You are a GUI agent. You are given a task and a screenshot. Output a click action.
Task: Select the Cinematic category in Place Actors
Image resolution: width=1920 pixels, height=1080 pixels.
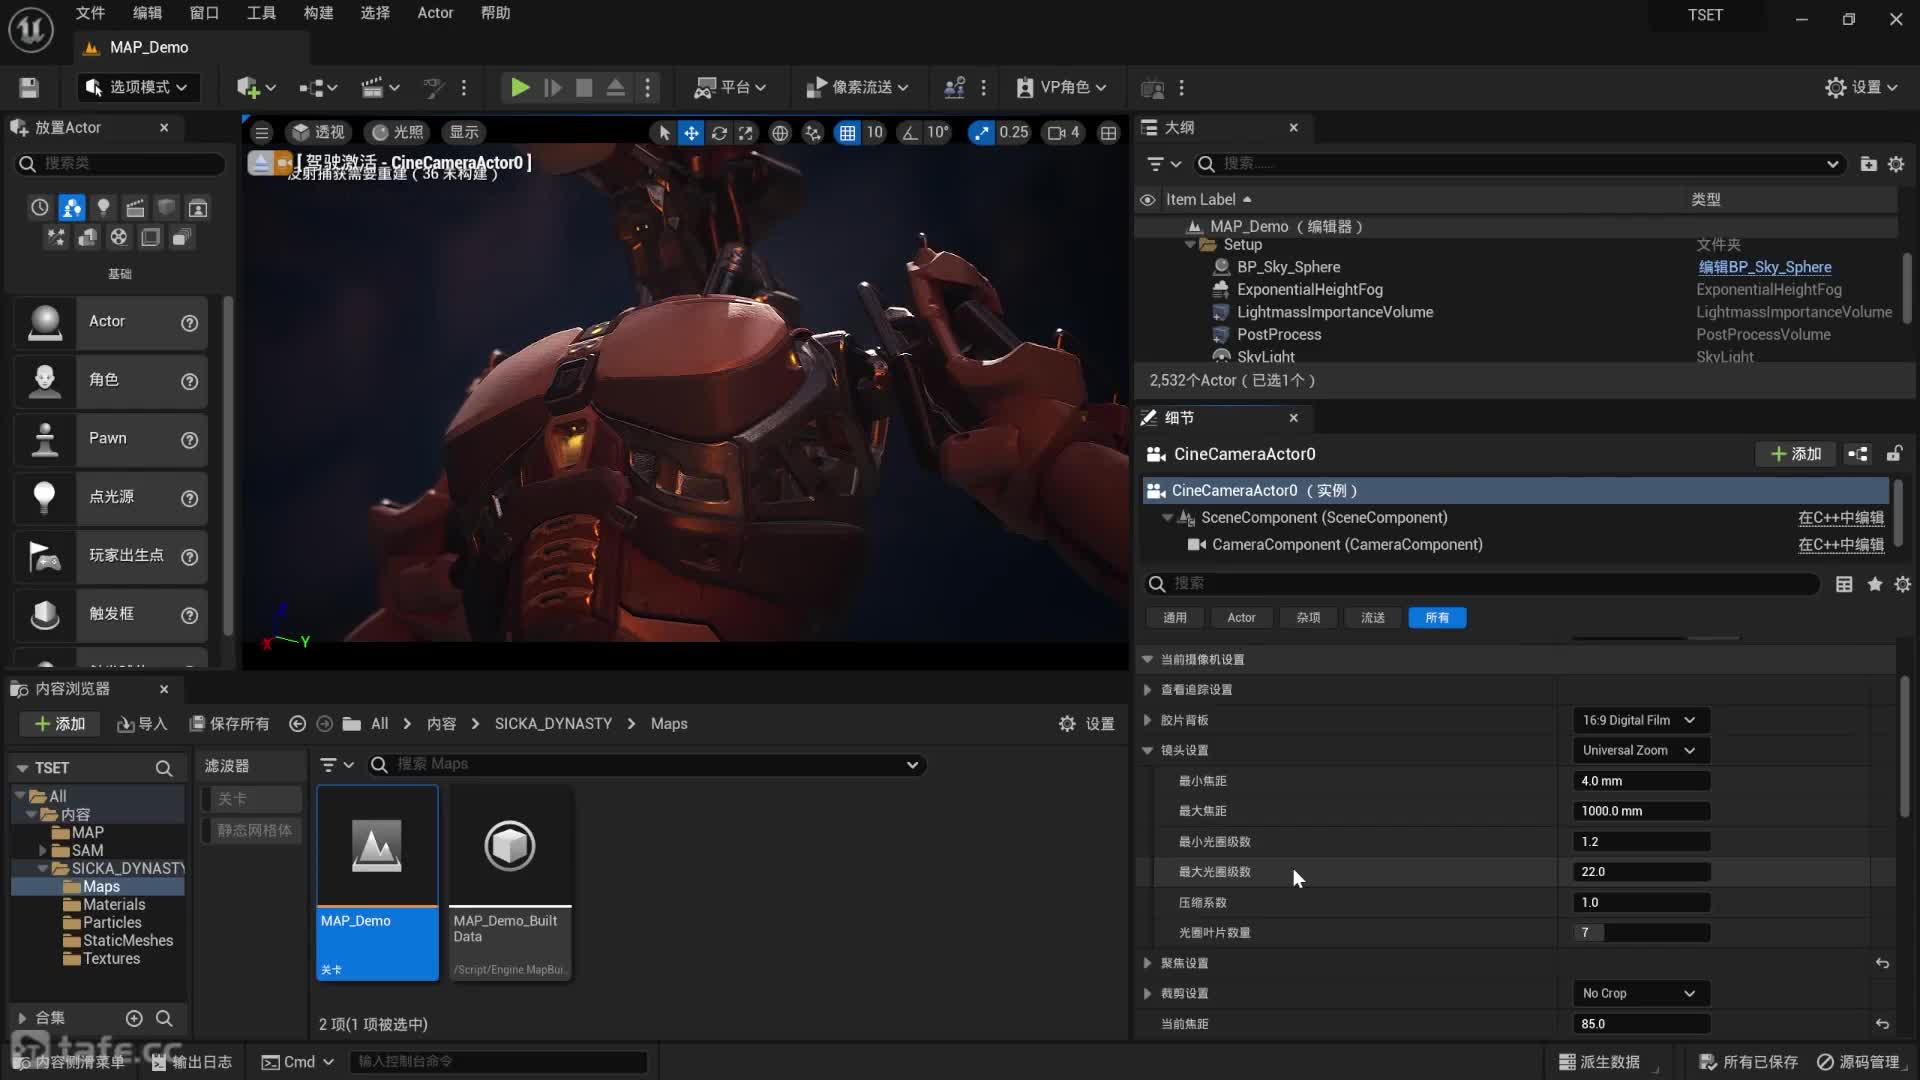pyautogui.click(x=135, y=208)
